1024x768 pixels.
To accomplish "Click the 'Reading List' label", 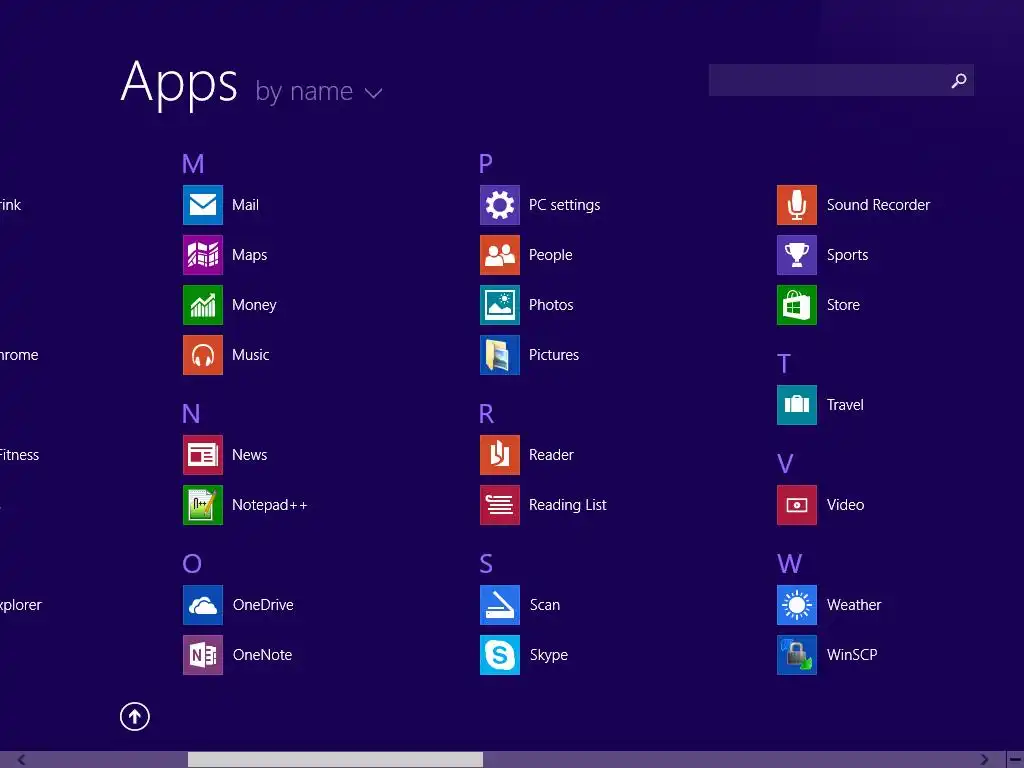I will pyautogui.click(x=568, y=505).
